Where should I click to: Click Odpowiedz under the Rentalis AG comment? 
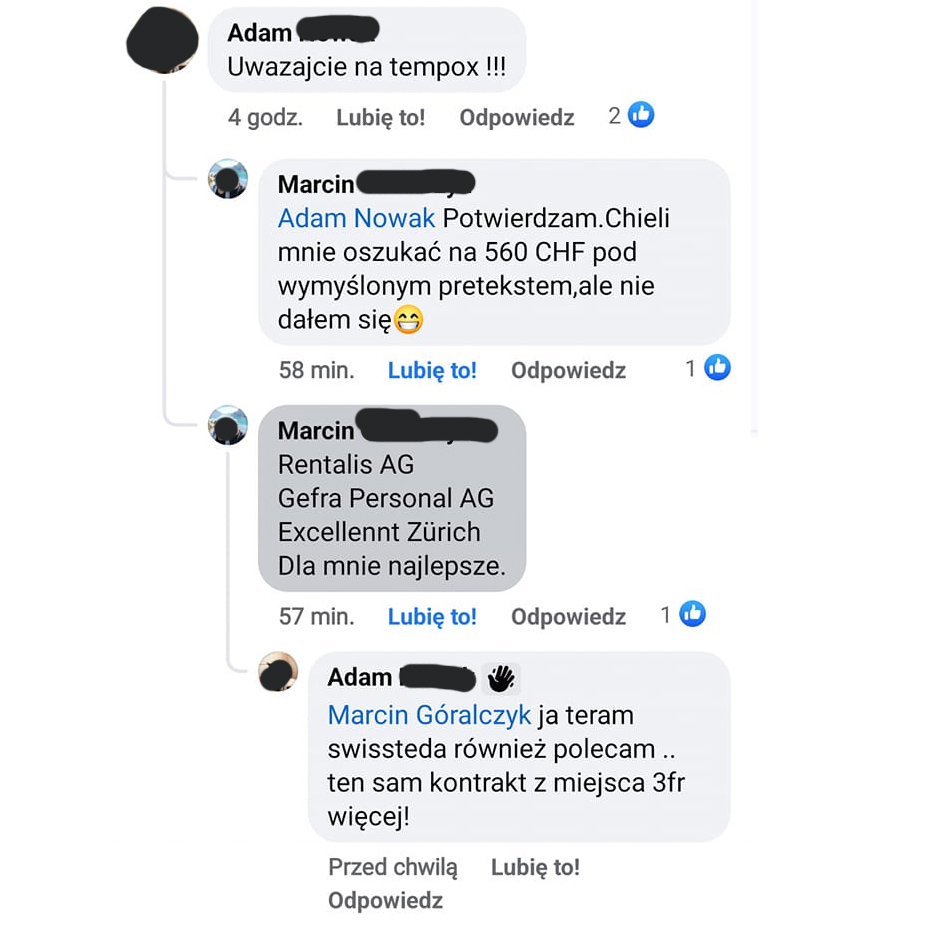(569, 617)
